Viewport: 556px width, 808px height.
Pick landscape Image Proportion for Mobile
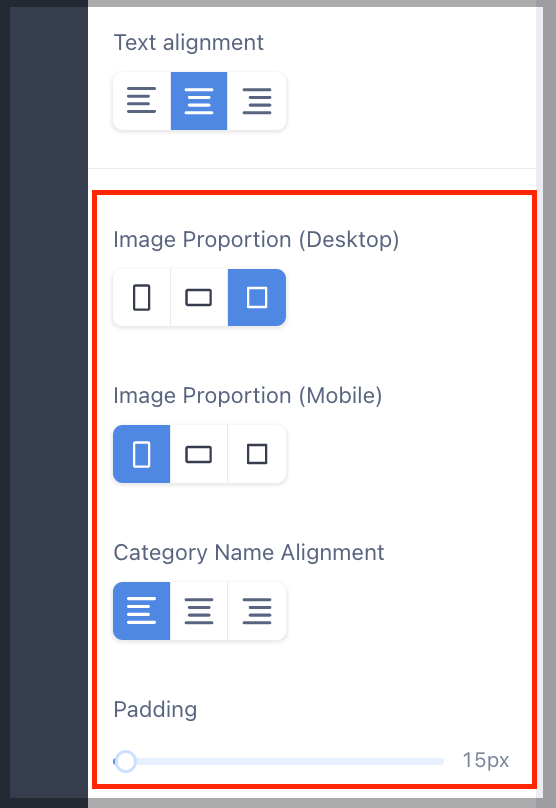[199, 454]
